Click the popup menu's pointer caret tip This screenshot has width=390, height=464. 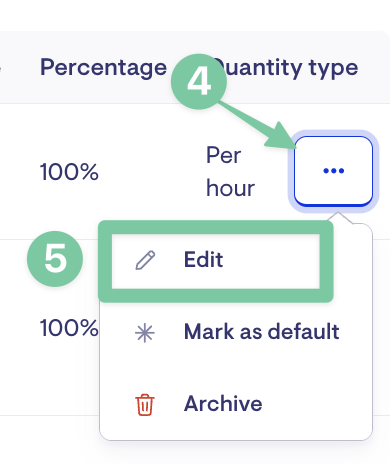click(x=338, y=213)
